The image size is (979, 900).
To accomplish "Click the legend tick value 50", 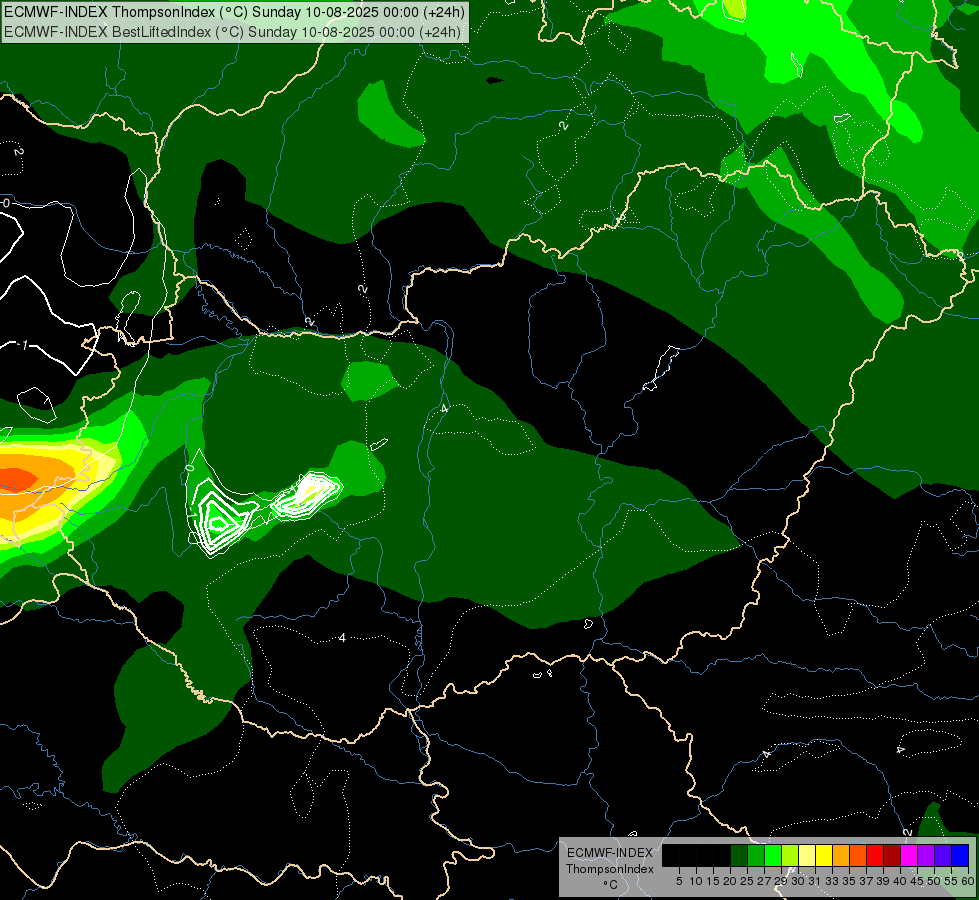I will pyautogui.click(x=933, y=881).
